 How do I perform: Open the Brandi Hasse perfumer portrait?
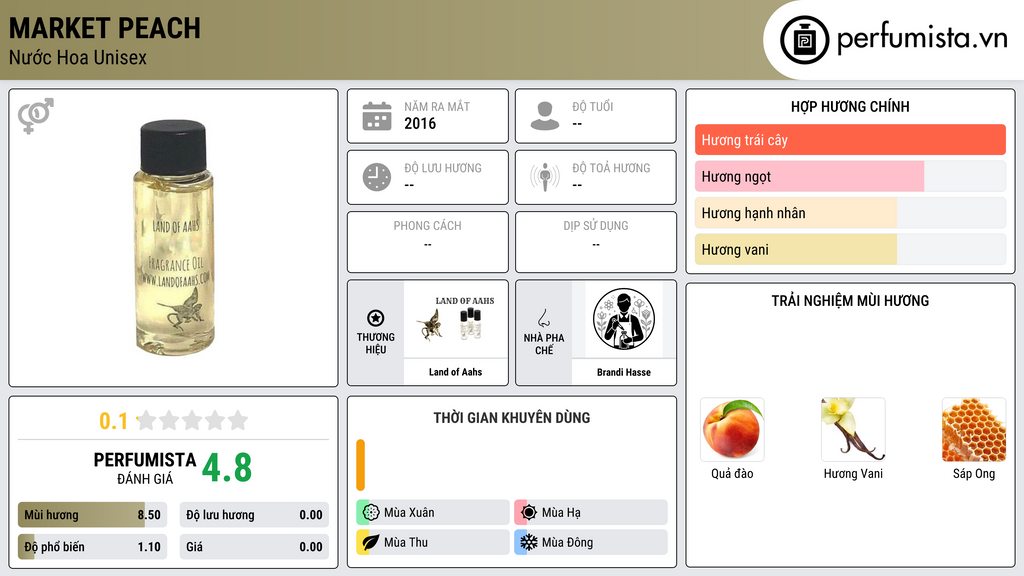pyautogui.click(x=624, y=319)
